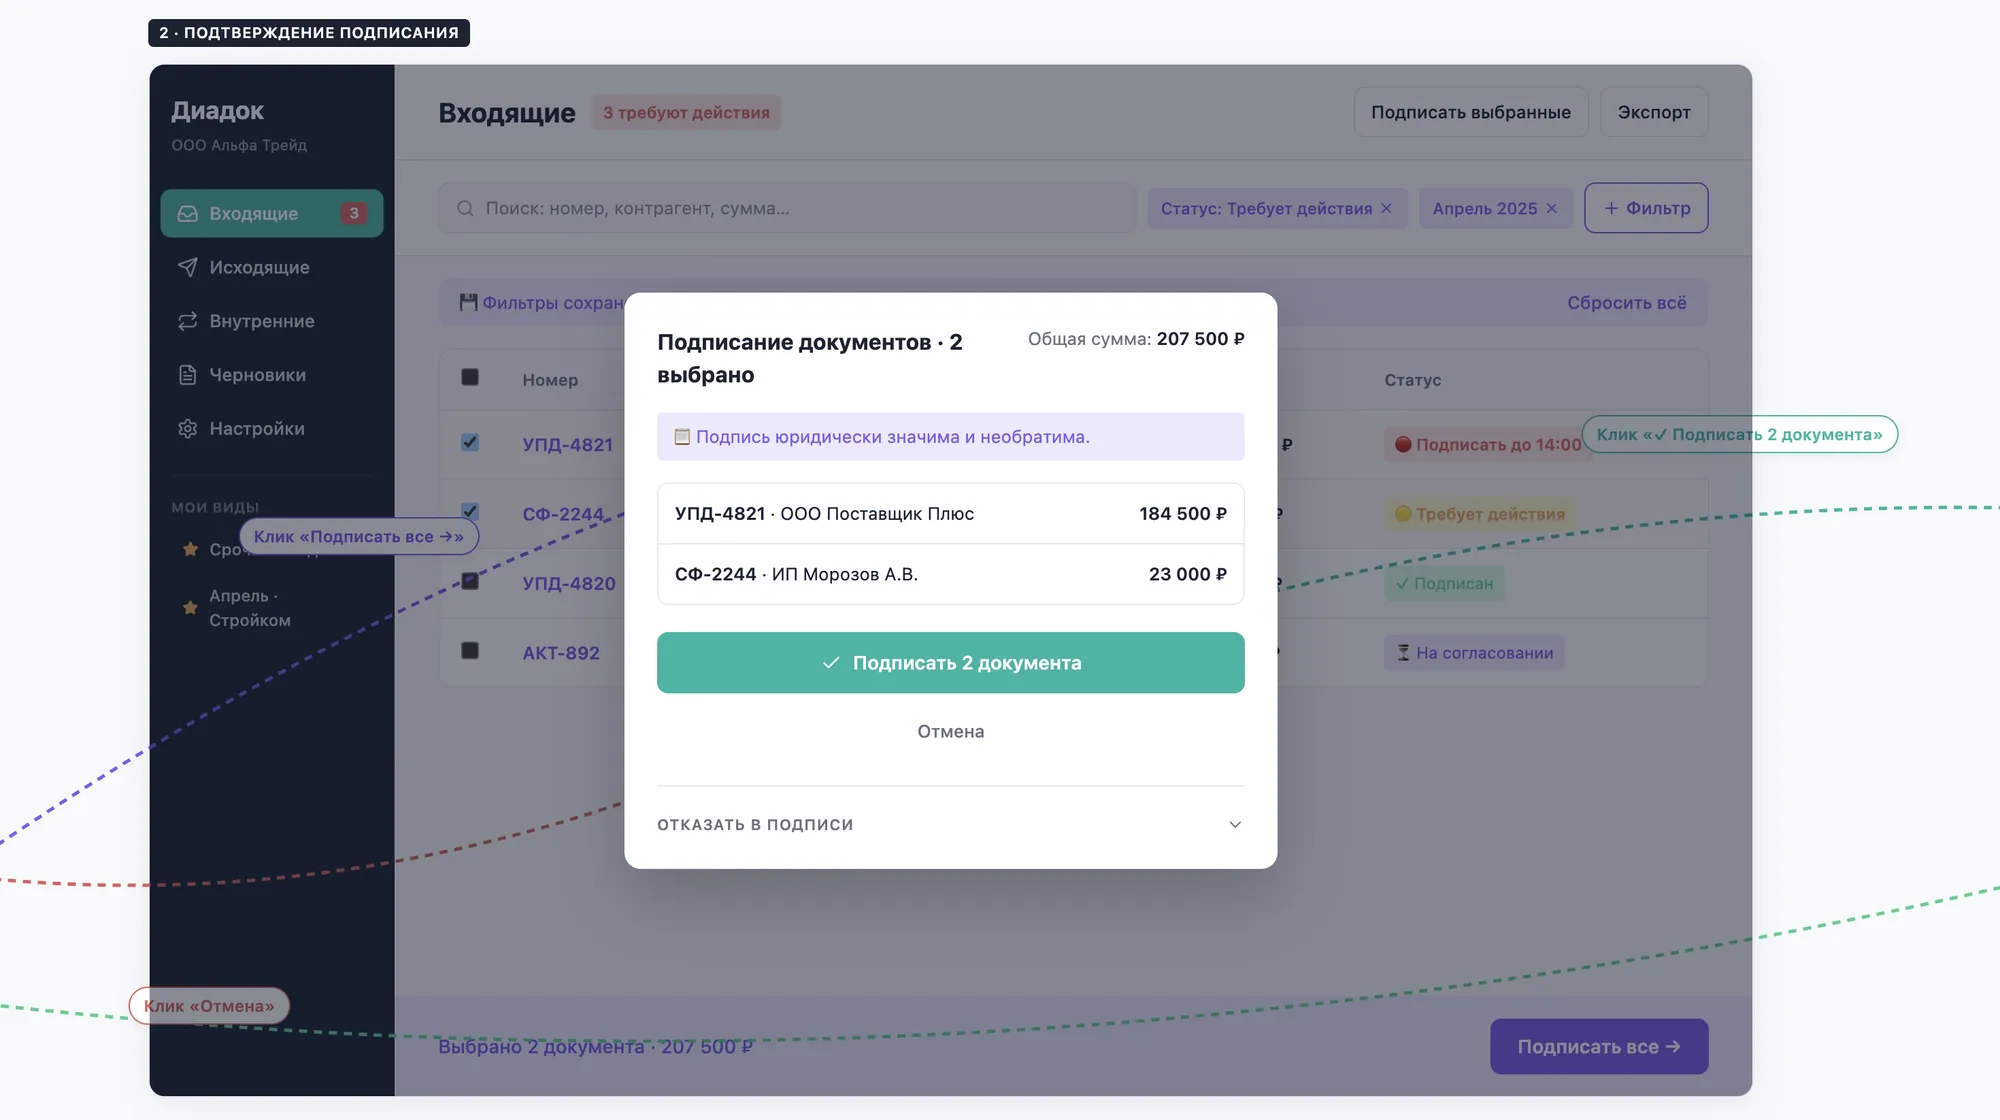Open Внутренние documents section
This screenshot has height=1120, width=2000.
272,321
